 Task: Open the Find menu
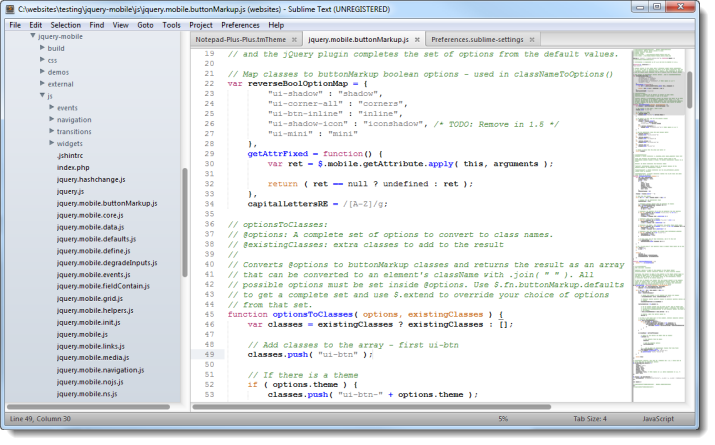pyautogui.click(x=97, y=25)
